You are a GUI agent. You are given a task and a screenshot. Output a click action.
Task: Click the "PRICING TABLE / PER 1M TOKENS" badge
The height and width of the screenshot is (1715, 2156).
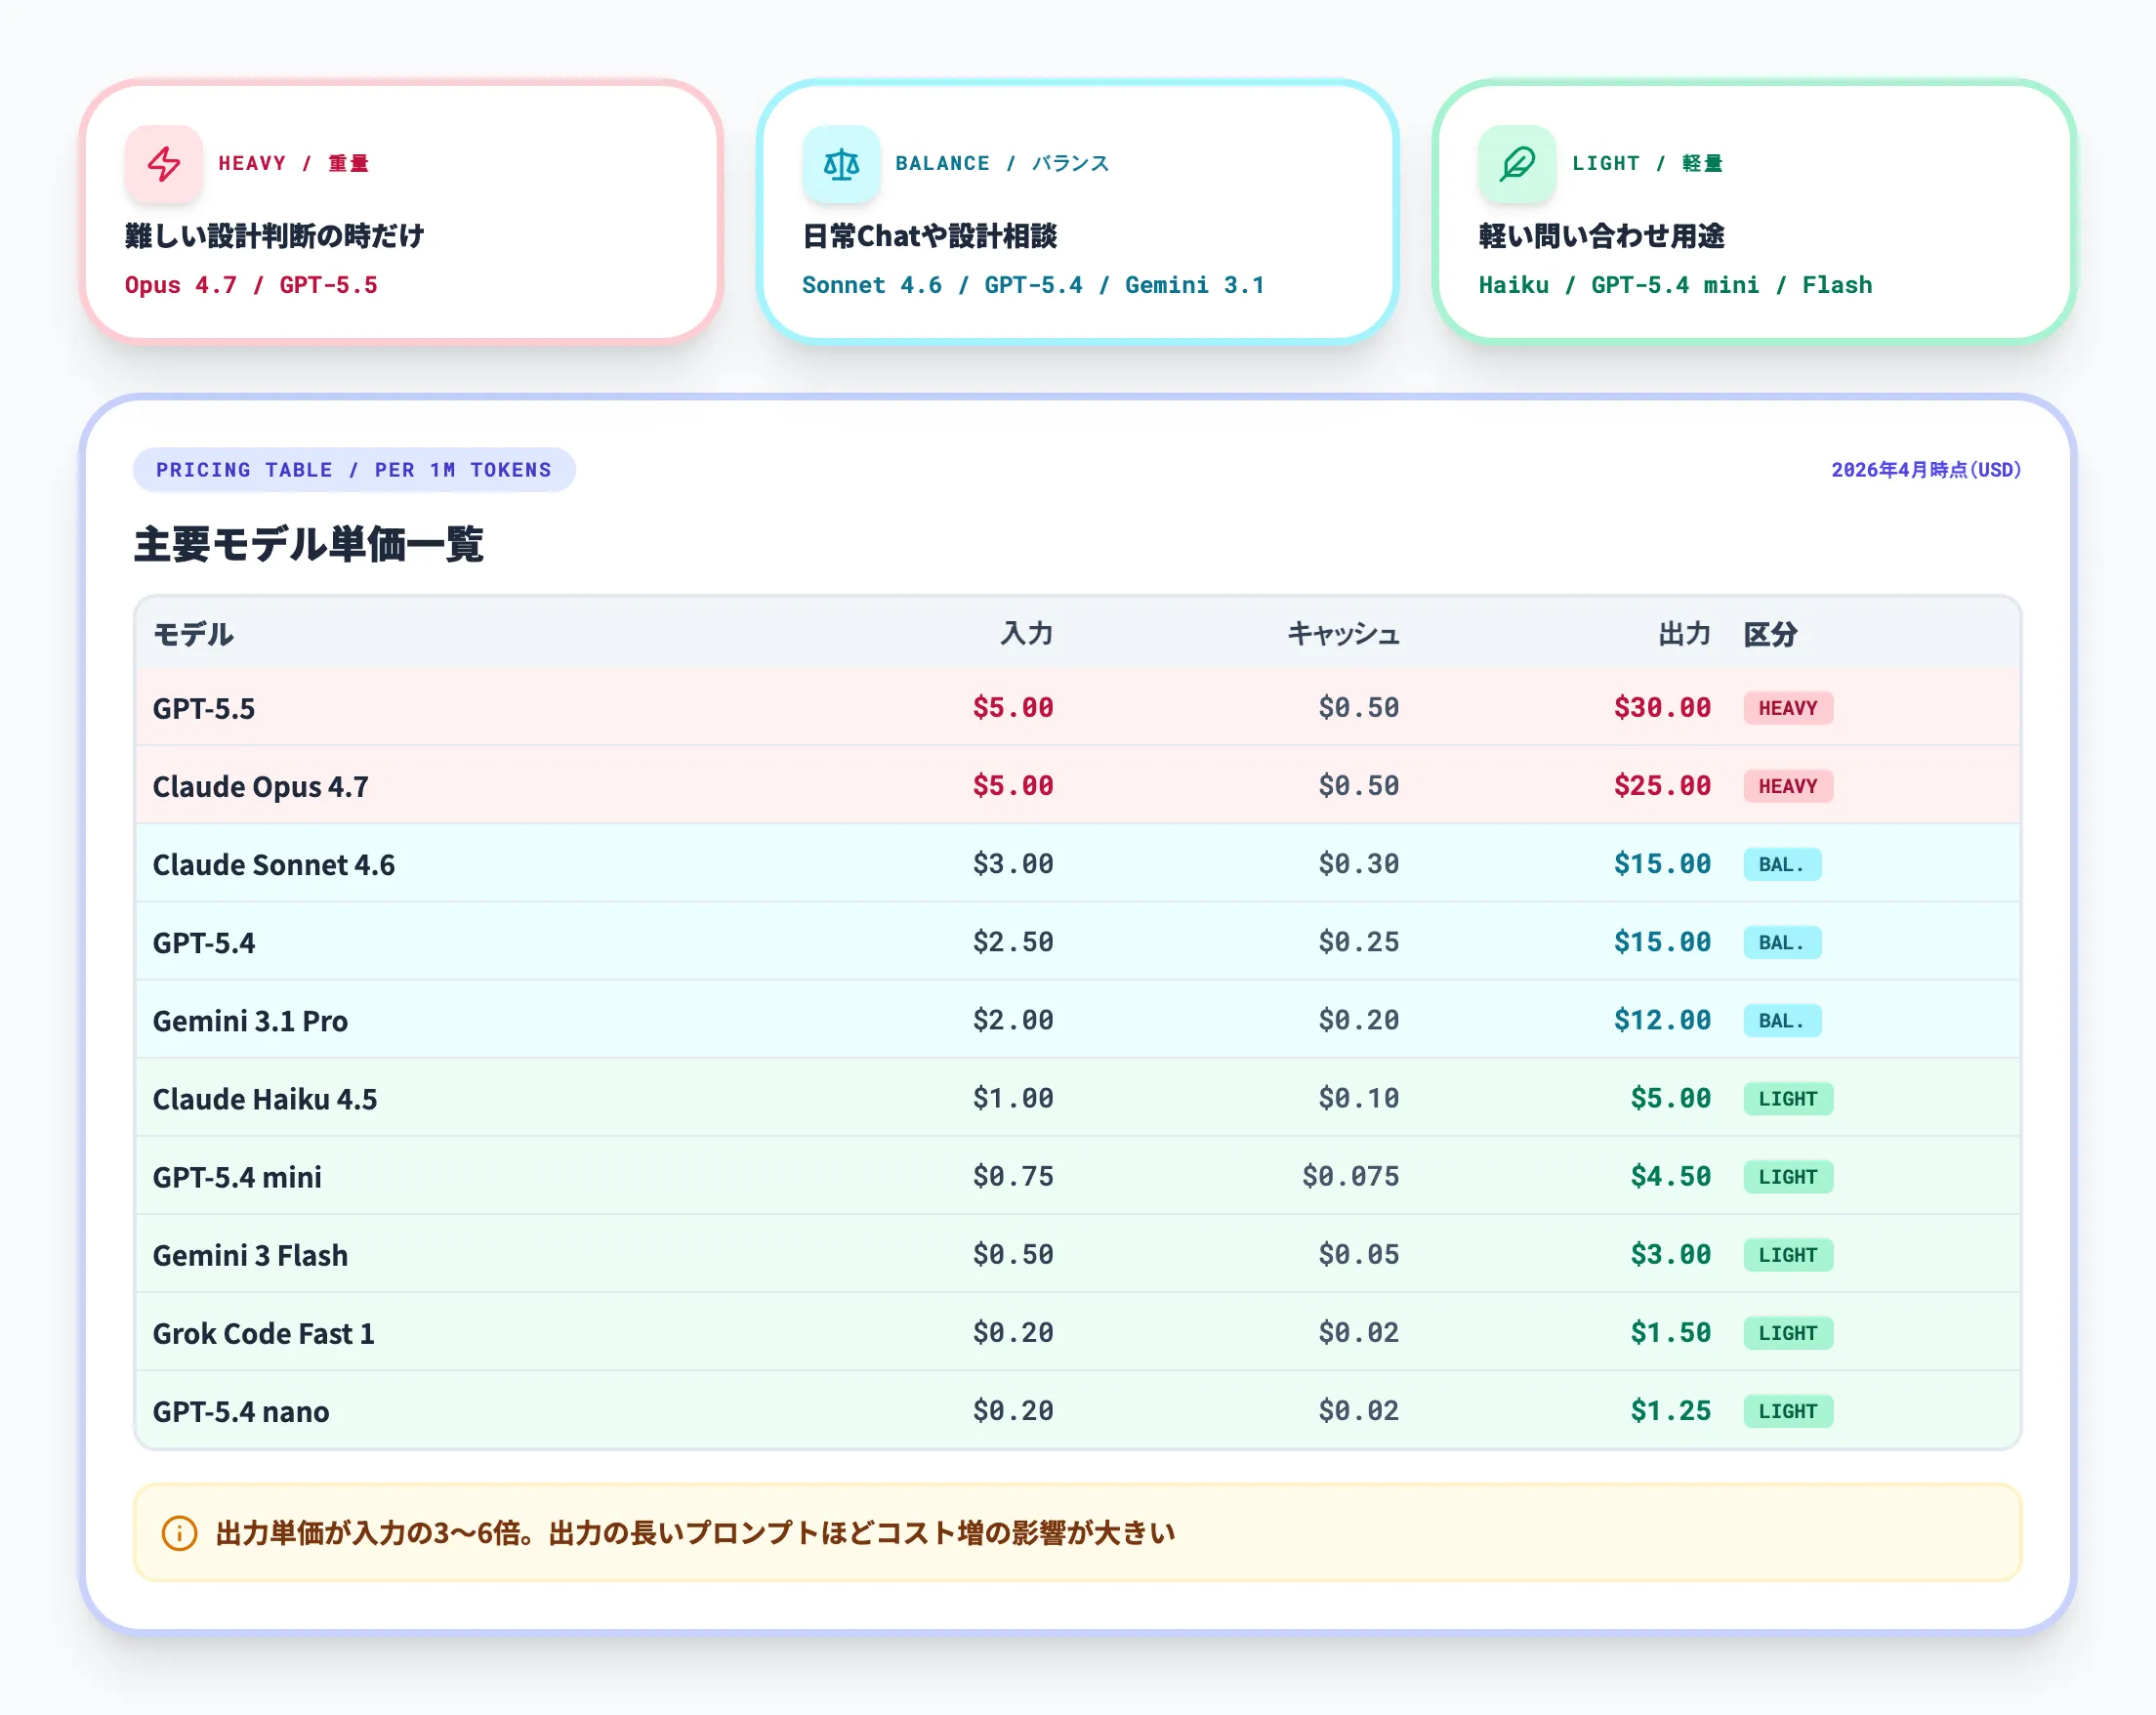pos(354,470)
